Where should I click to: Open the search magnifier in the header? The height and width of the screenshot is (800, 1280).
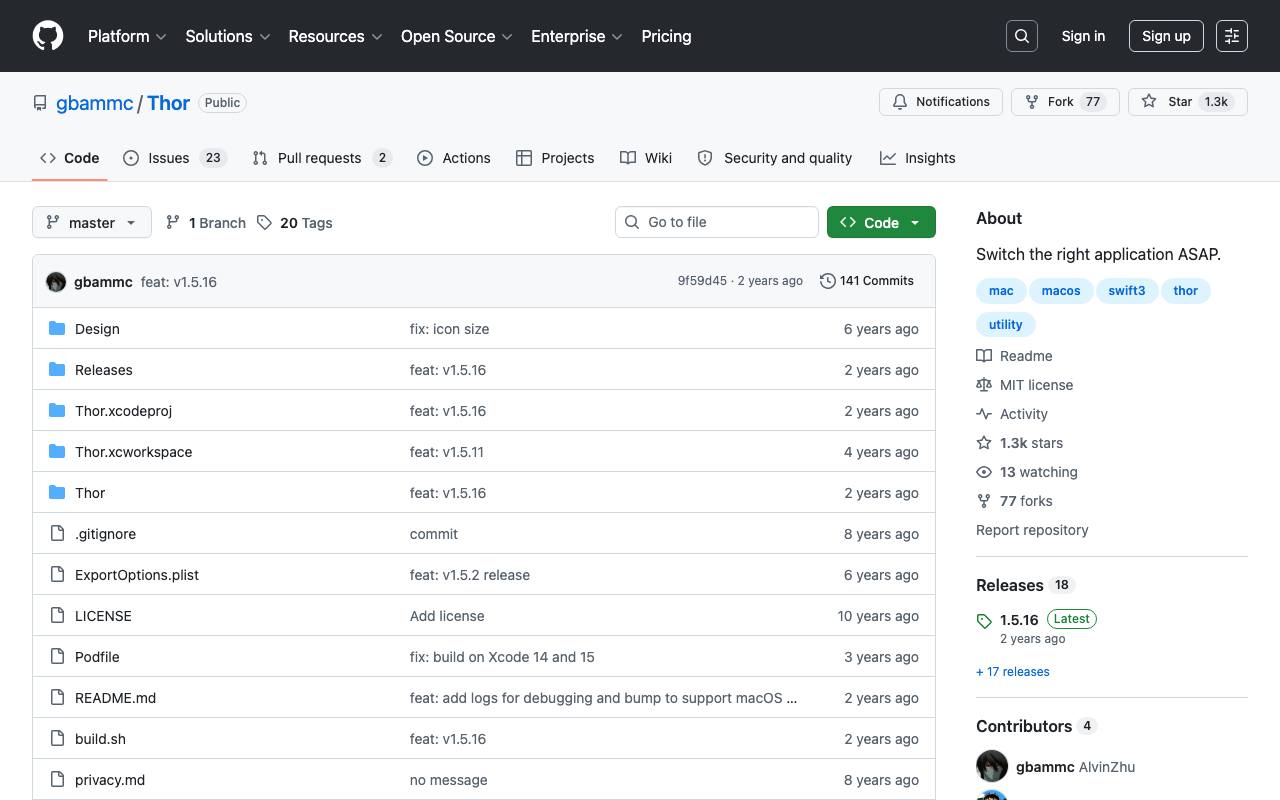point(1022,36)
